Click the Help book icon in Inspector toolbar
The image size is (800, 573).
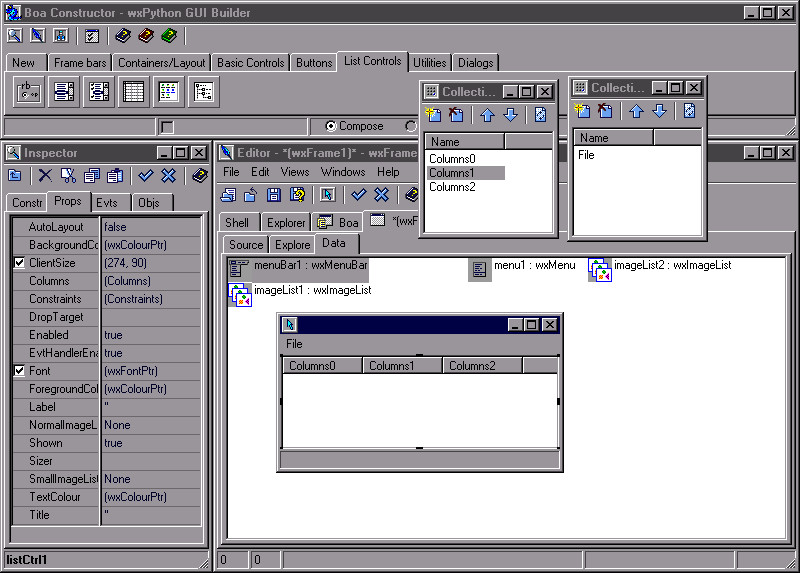click(199, 176)
